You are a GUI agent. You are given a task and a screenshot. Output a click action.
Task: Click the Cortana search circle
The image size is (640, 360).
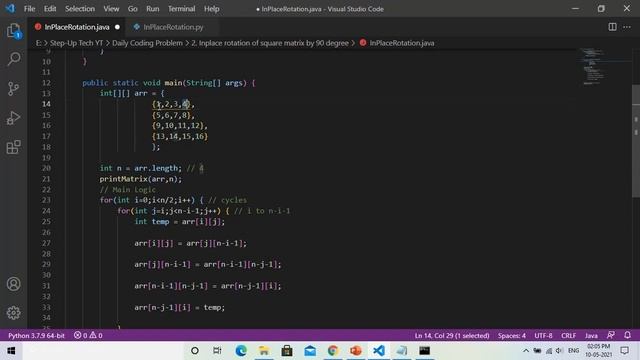pyautogui.click(x=195, y=351)
